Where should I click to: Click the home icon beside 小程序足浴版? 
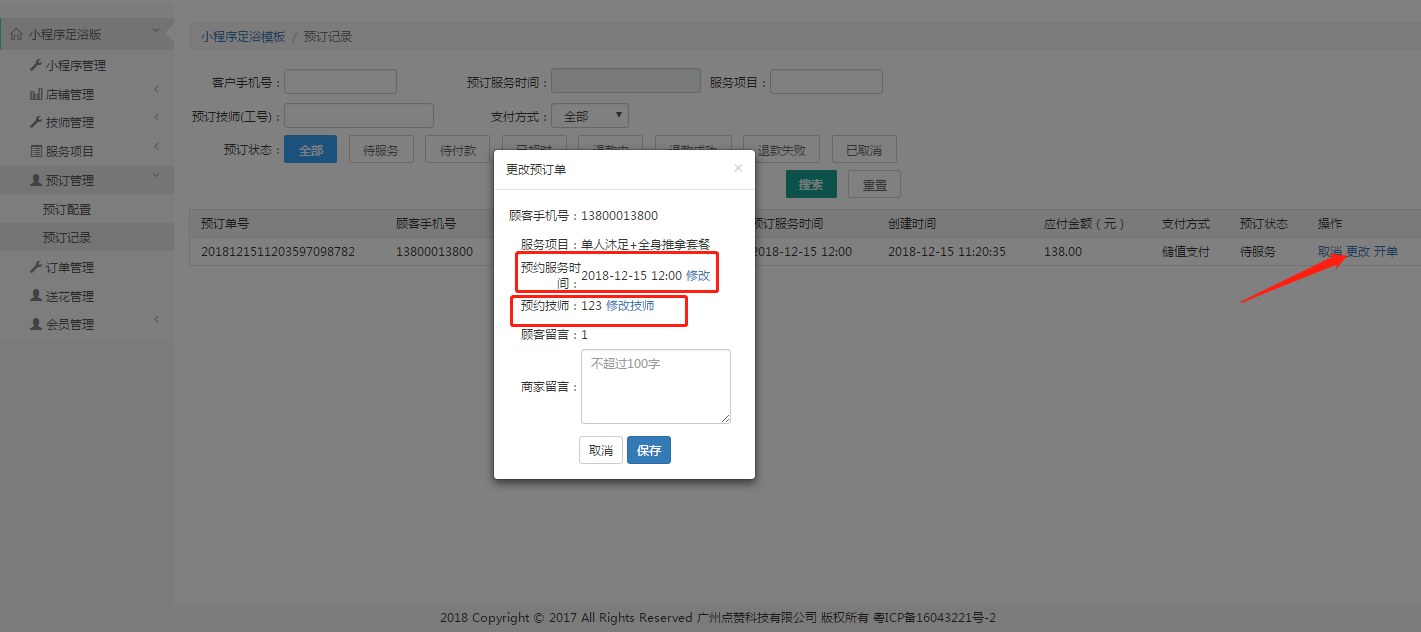click(16, 34)
